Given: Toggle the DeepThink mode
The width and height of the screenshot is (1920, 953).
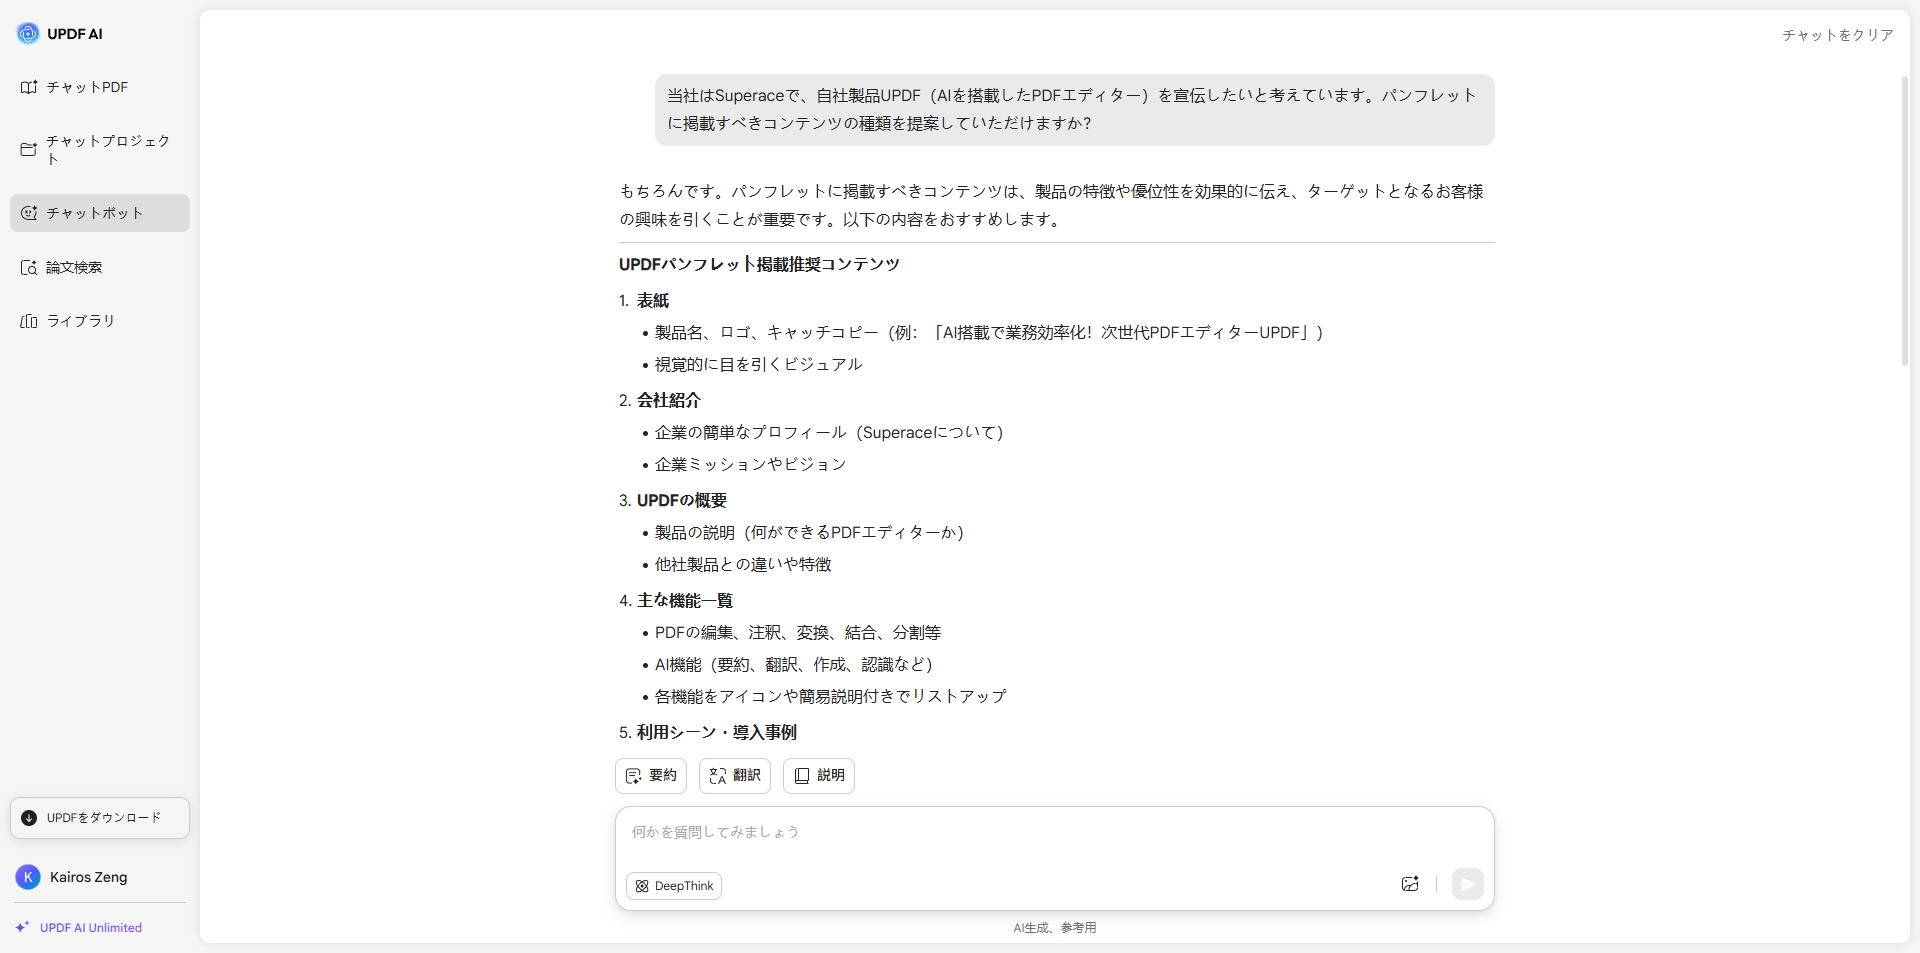Looking at the screenshot, I should (x=674, y=886).
